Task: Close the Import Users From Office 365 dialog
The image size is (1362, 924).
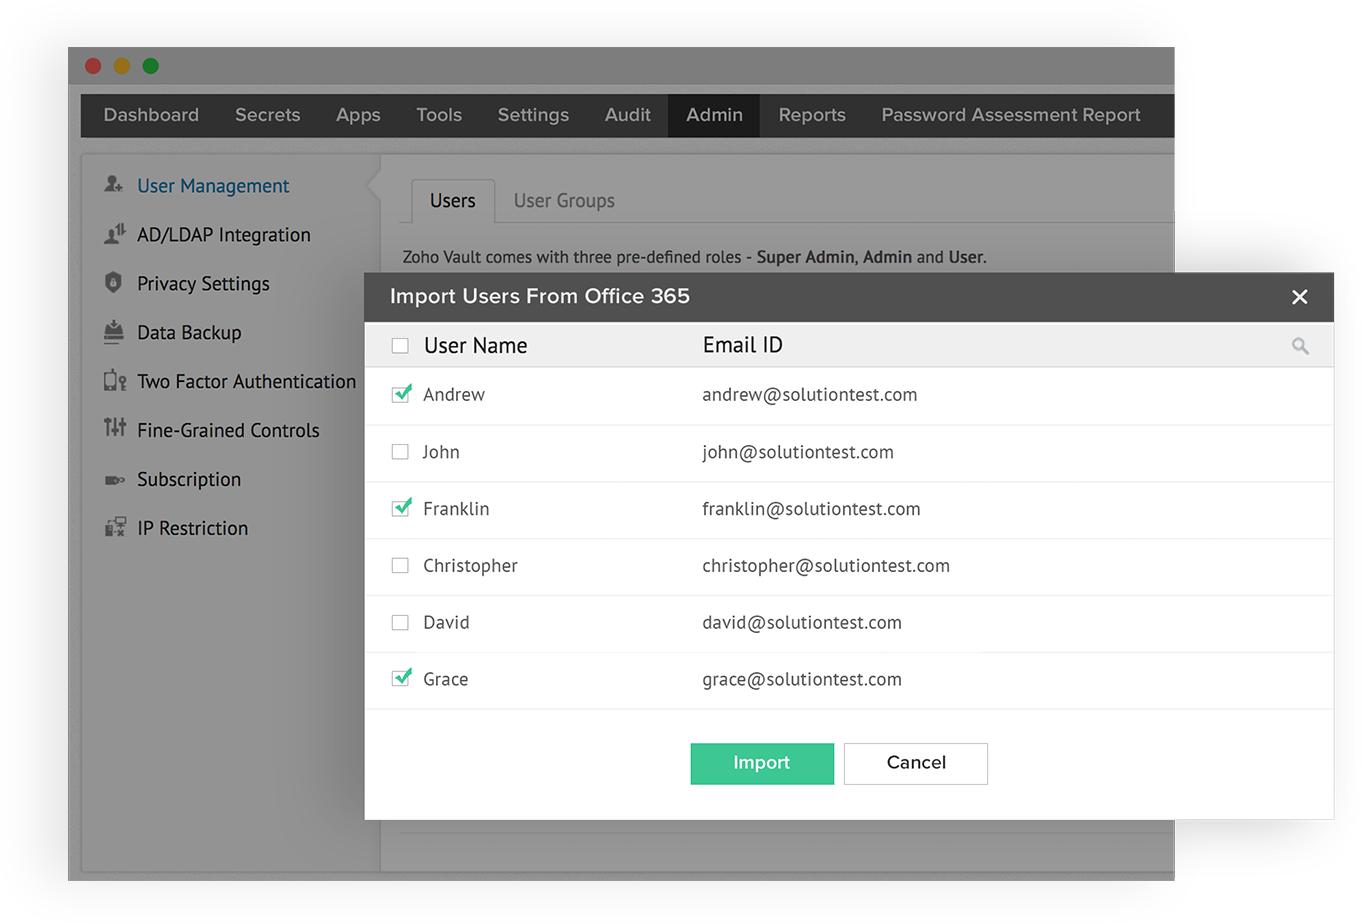Action: click(1299, 297)
